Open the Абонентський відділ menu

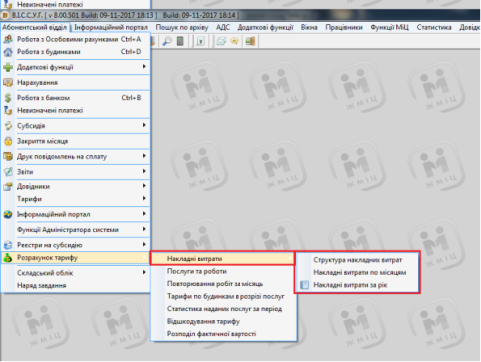click(35, 27)
